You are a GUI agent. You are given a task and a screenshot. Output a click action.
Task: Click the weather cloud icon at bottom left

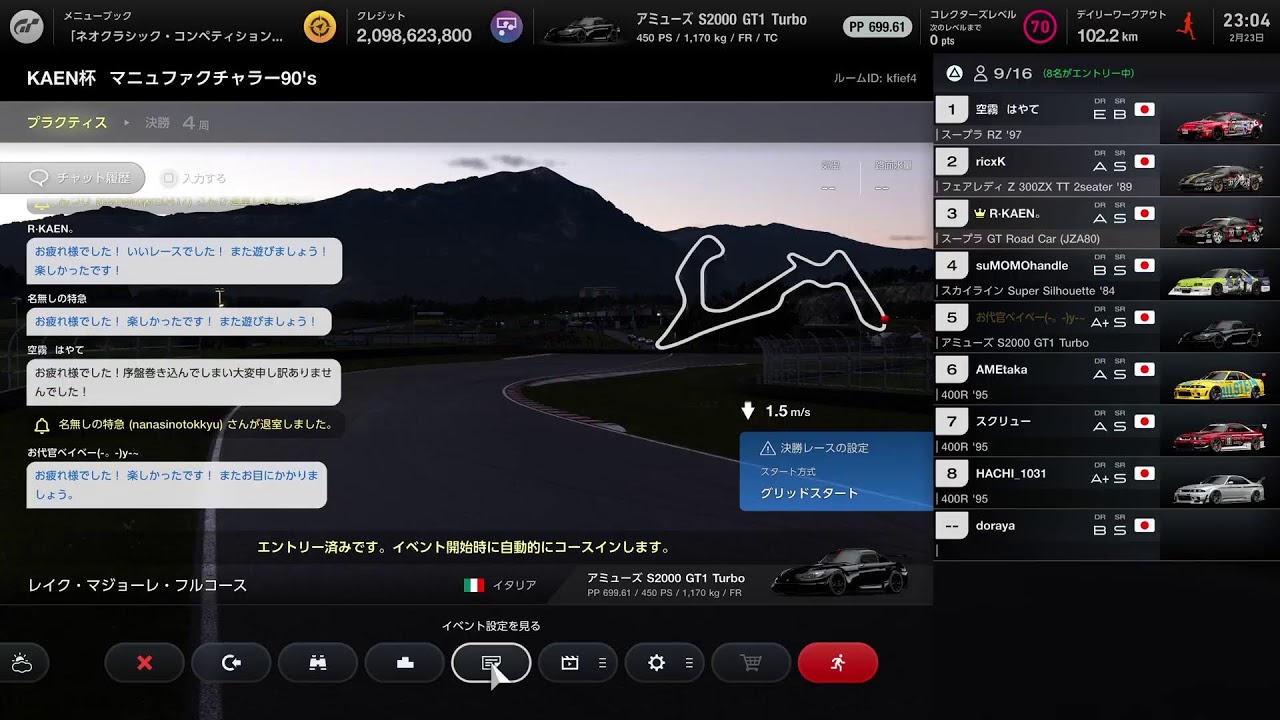coord(22,663)
